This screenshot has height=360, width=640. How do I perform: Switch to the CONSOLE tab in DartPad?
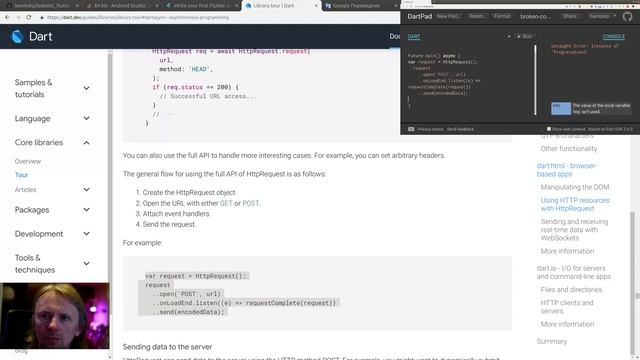pyautogui.click(x=613, y=36)
